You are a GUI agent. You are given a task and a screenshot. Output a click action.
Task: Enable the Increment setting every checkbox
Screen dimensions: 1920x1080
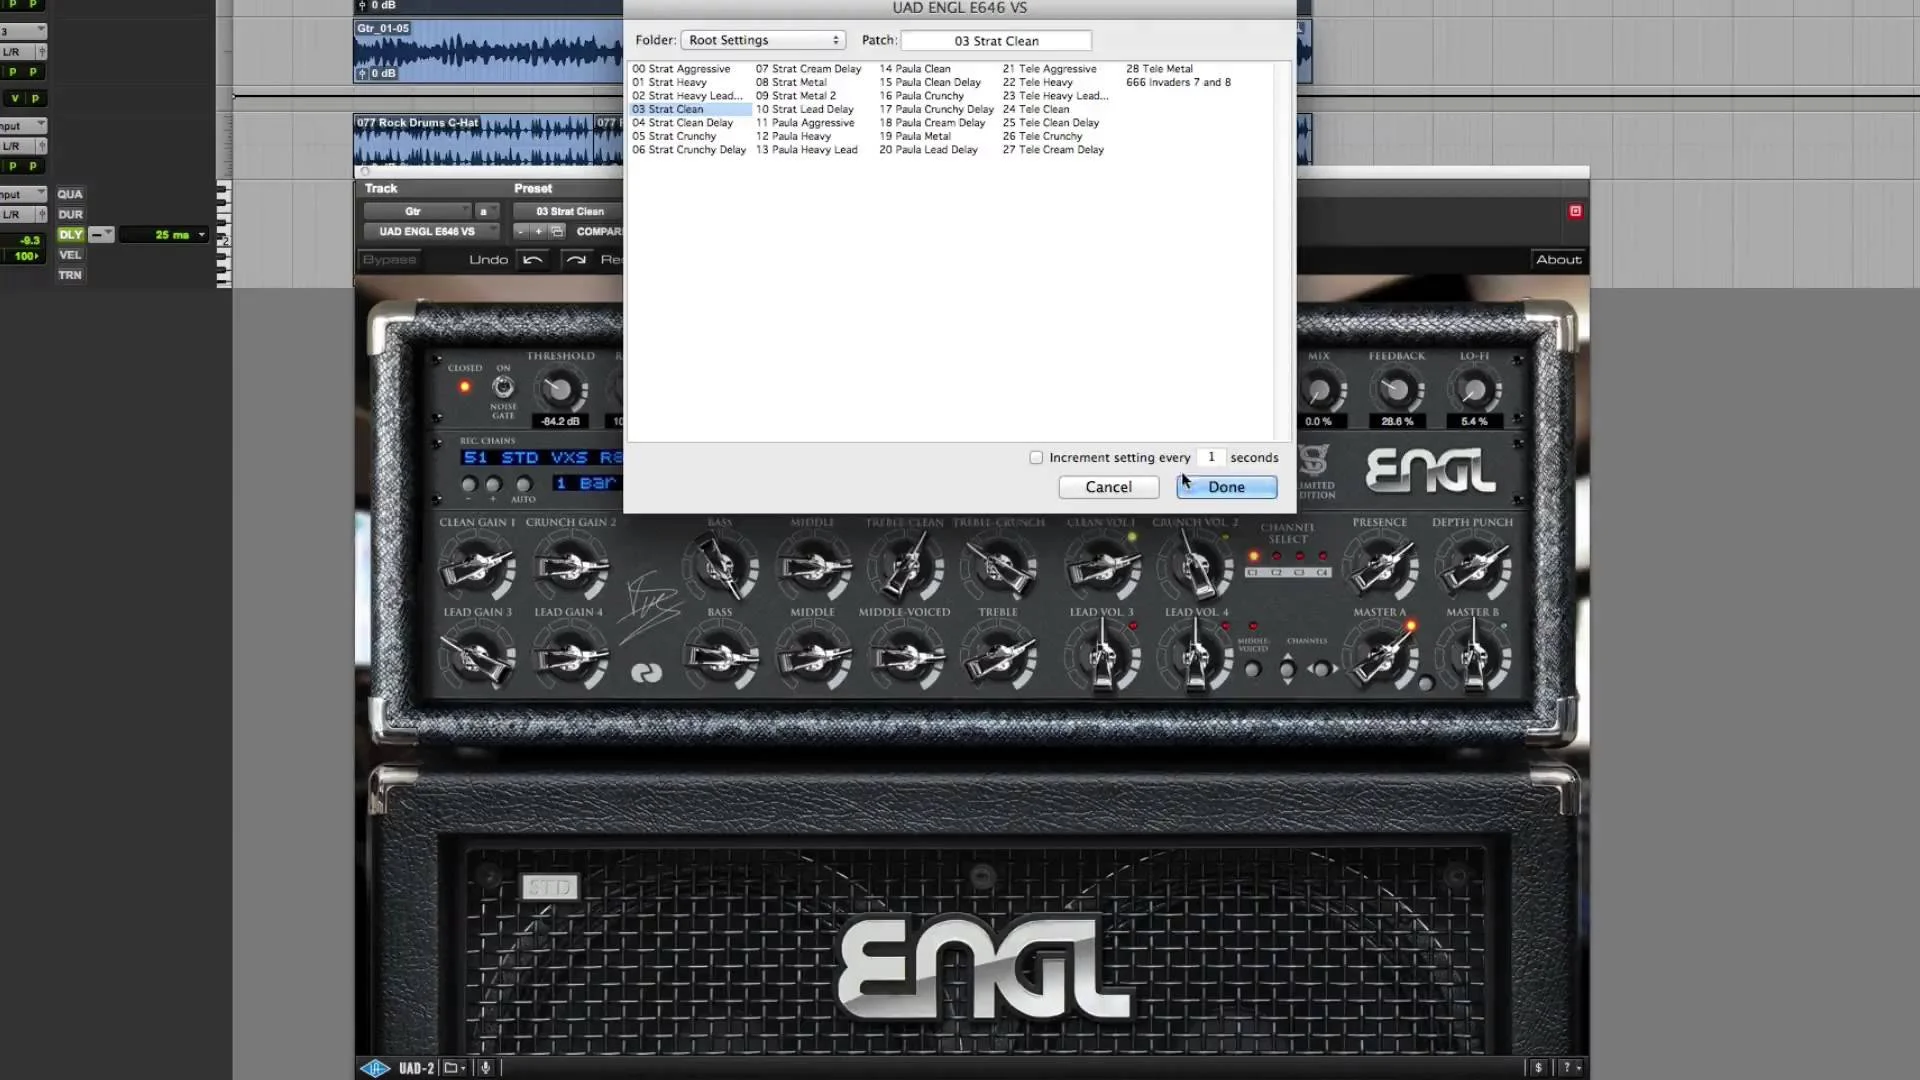(x=1036, y=457)
